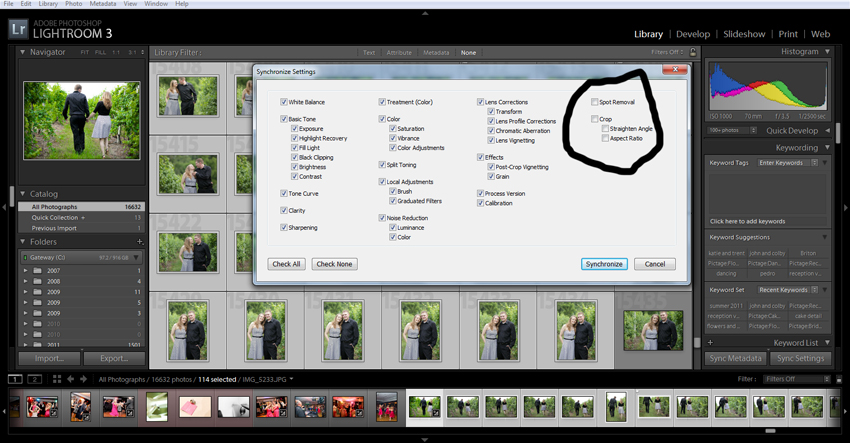Check the Aspect Ratio option
This screenshot has height=443, width=850.
click(x=605, y=138)
